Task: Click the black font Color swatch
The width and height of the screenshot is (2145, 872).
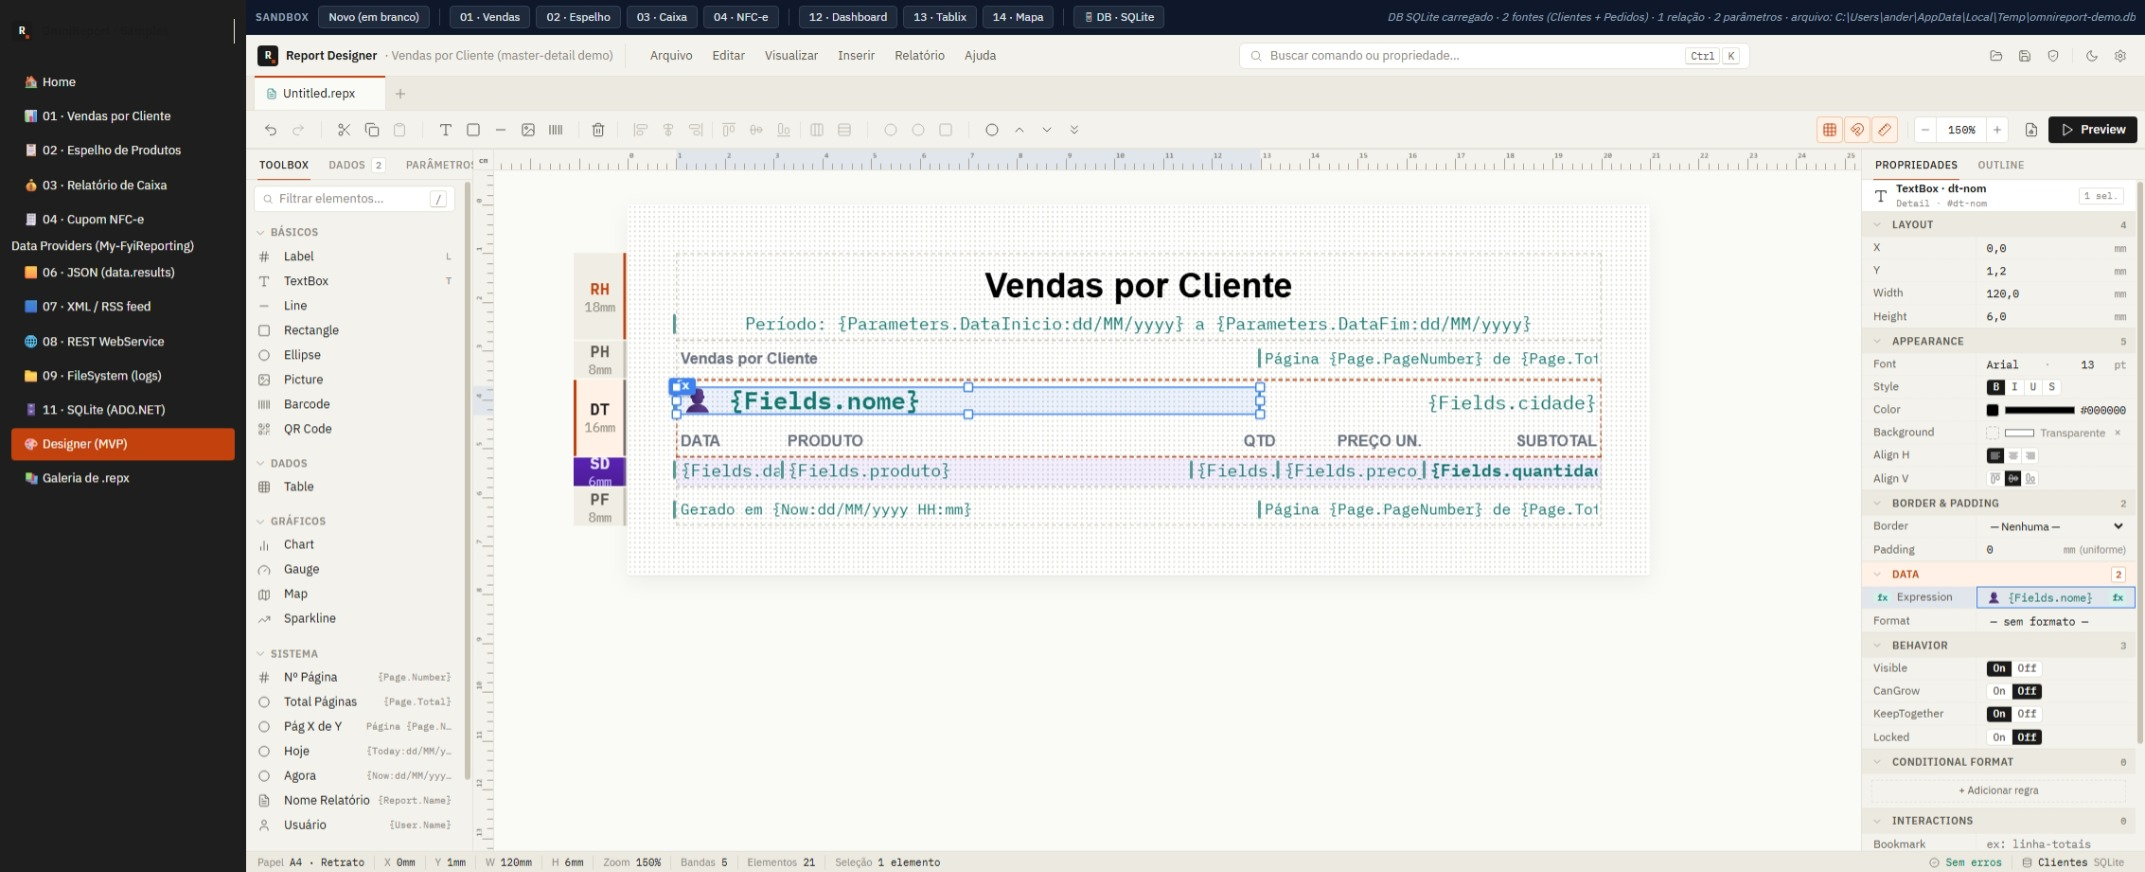Action: 1992,410
